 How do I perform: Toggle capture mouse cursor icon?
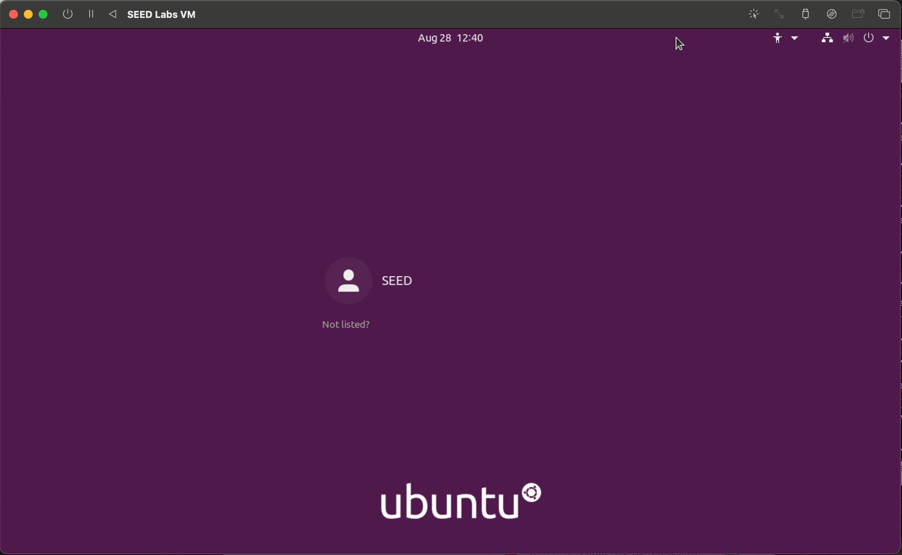coord(753,14)
